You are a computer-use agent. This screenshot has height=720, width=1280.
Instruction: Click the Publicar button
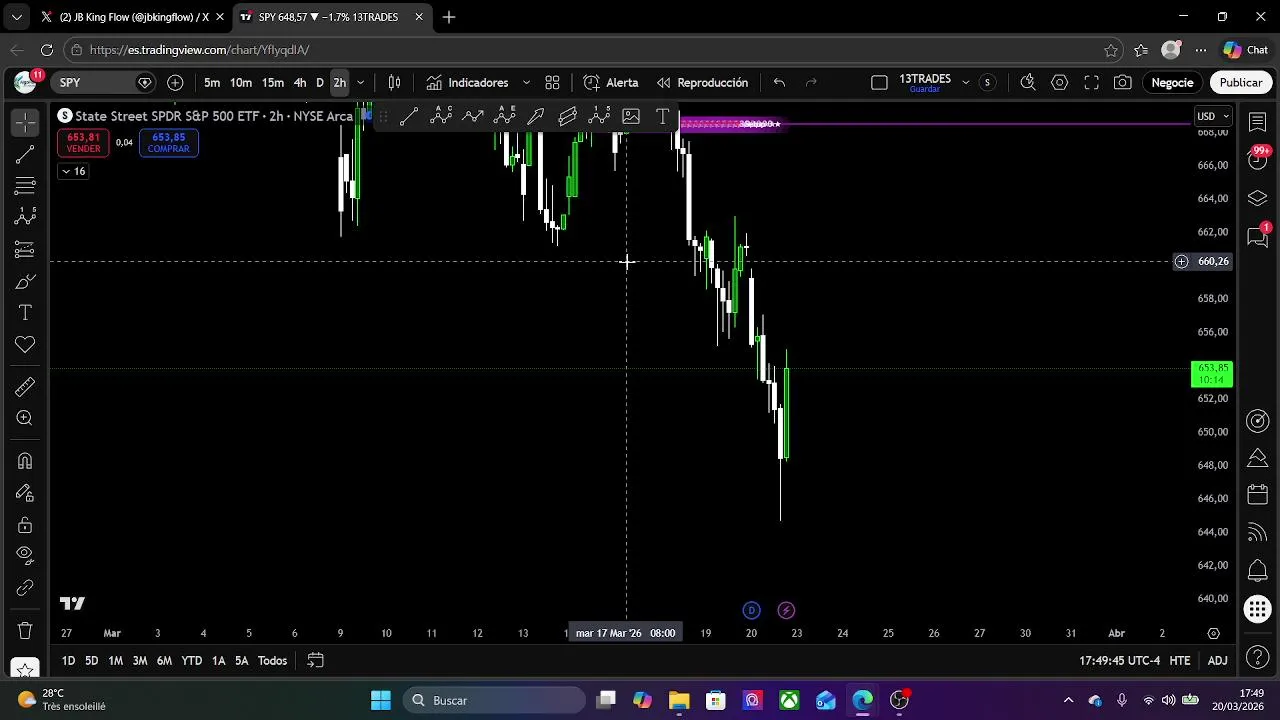[1241, 83]
